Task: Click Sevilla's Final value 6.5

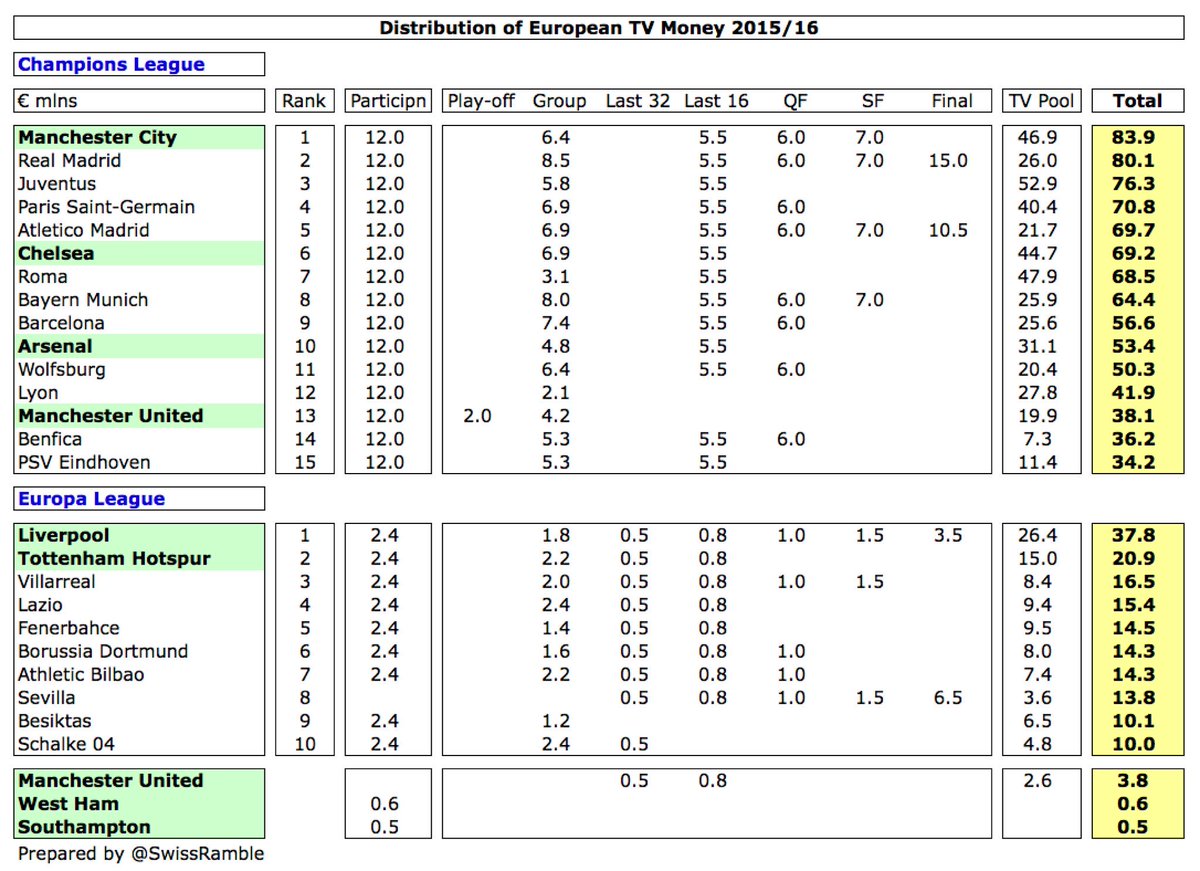Action: tap(948, 697)
